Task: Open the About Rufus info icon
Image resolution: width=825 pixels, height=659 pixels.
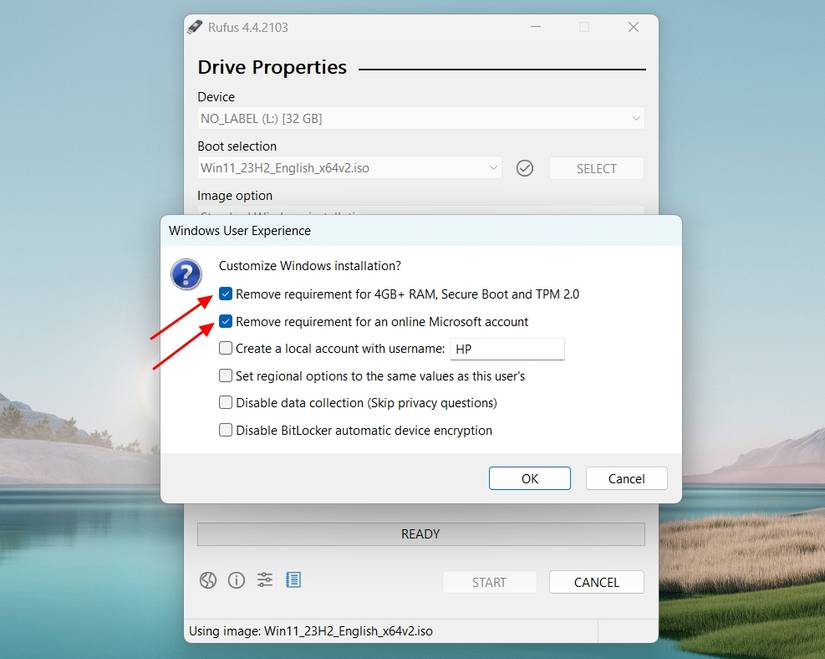Action: tap(236, 580)
